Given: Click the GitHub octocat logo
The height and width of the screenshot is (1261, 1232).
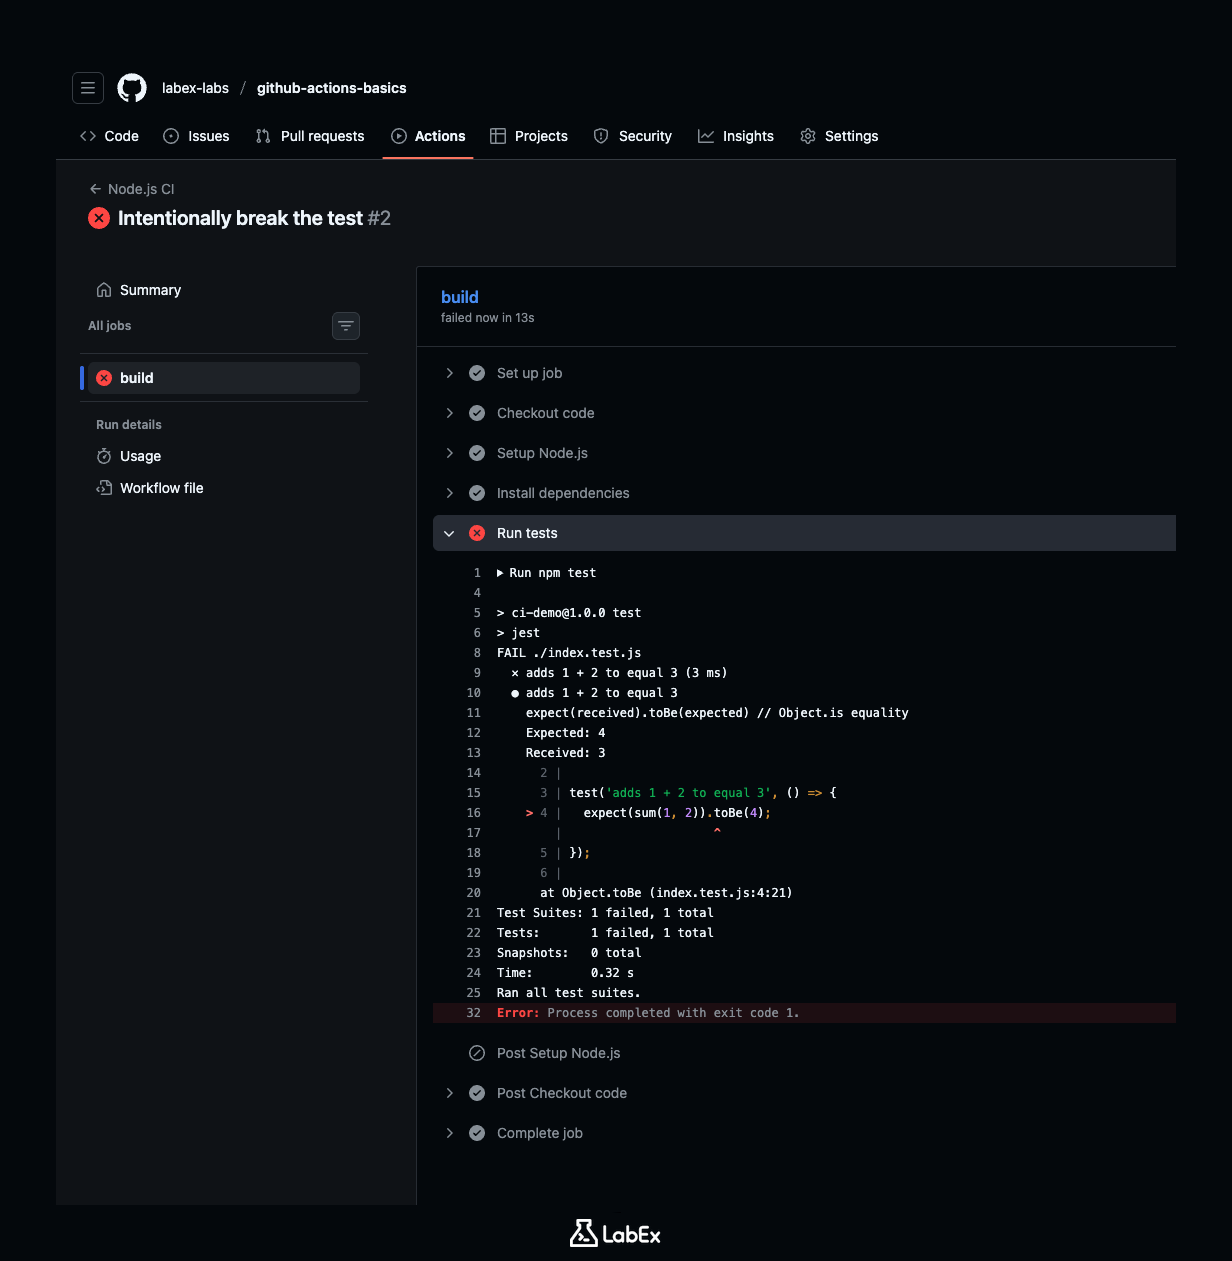Looking at the screenshot, I should click(132, 88).
